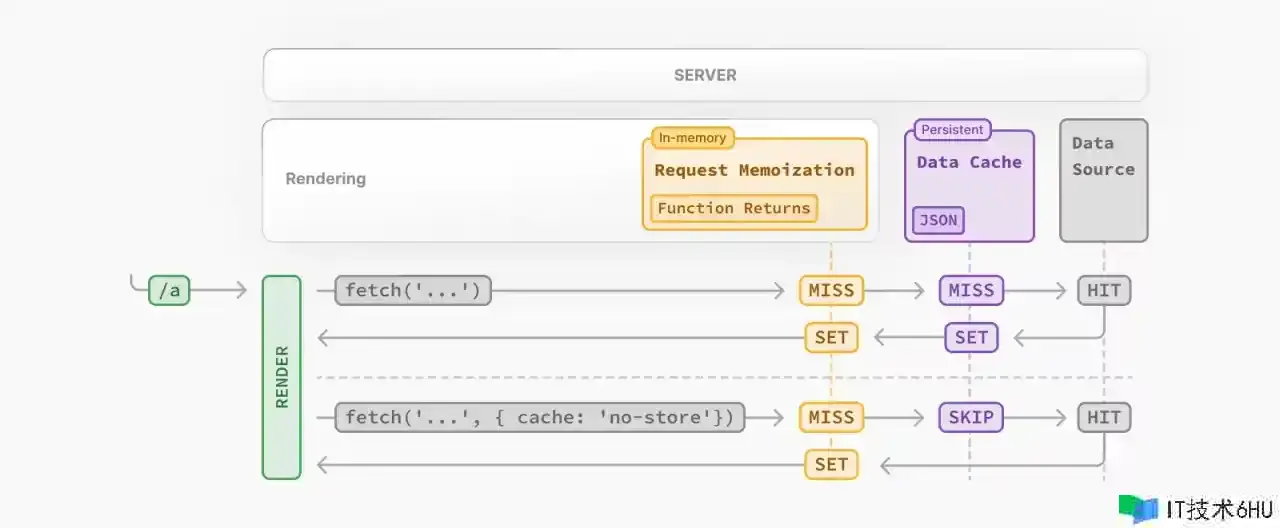
Task: Select the vertical green RENDER bar
Action: 281,377
